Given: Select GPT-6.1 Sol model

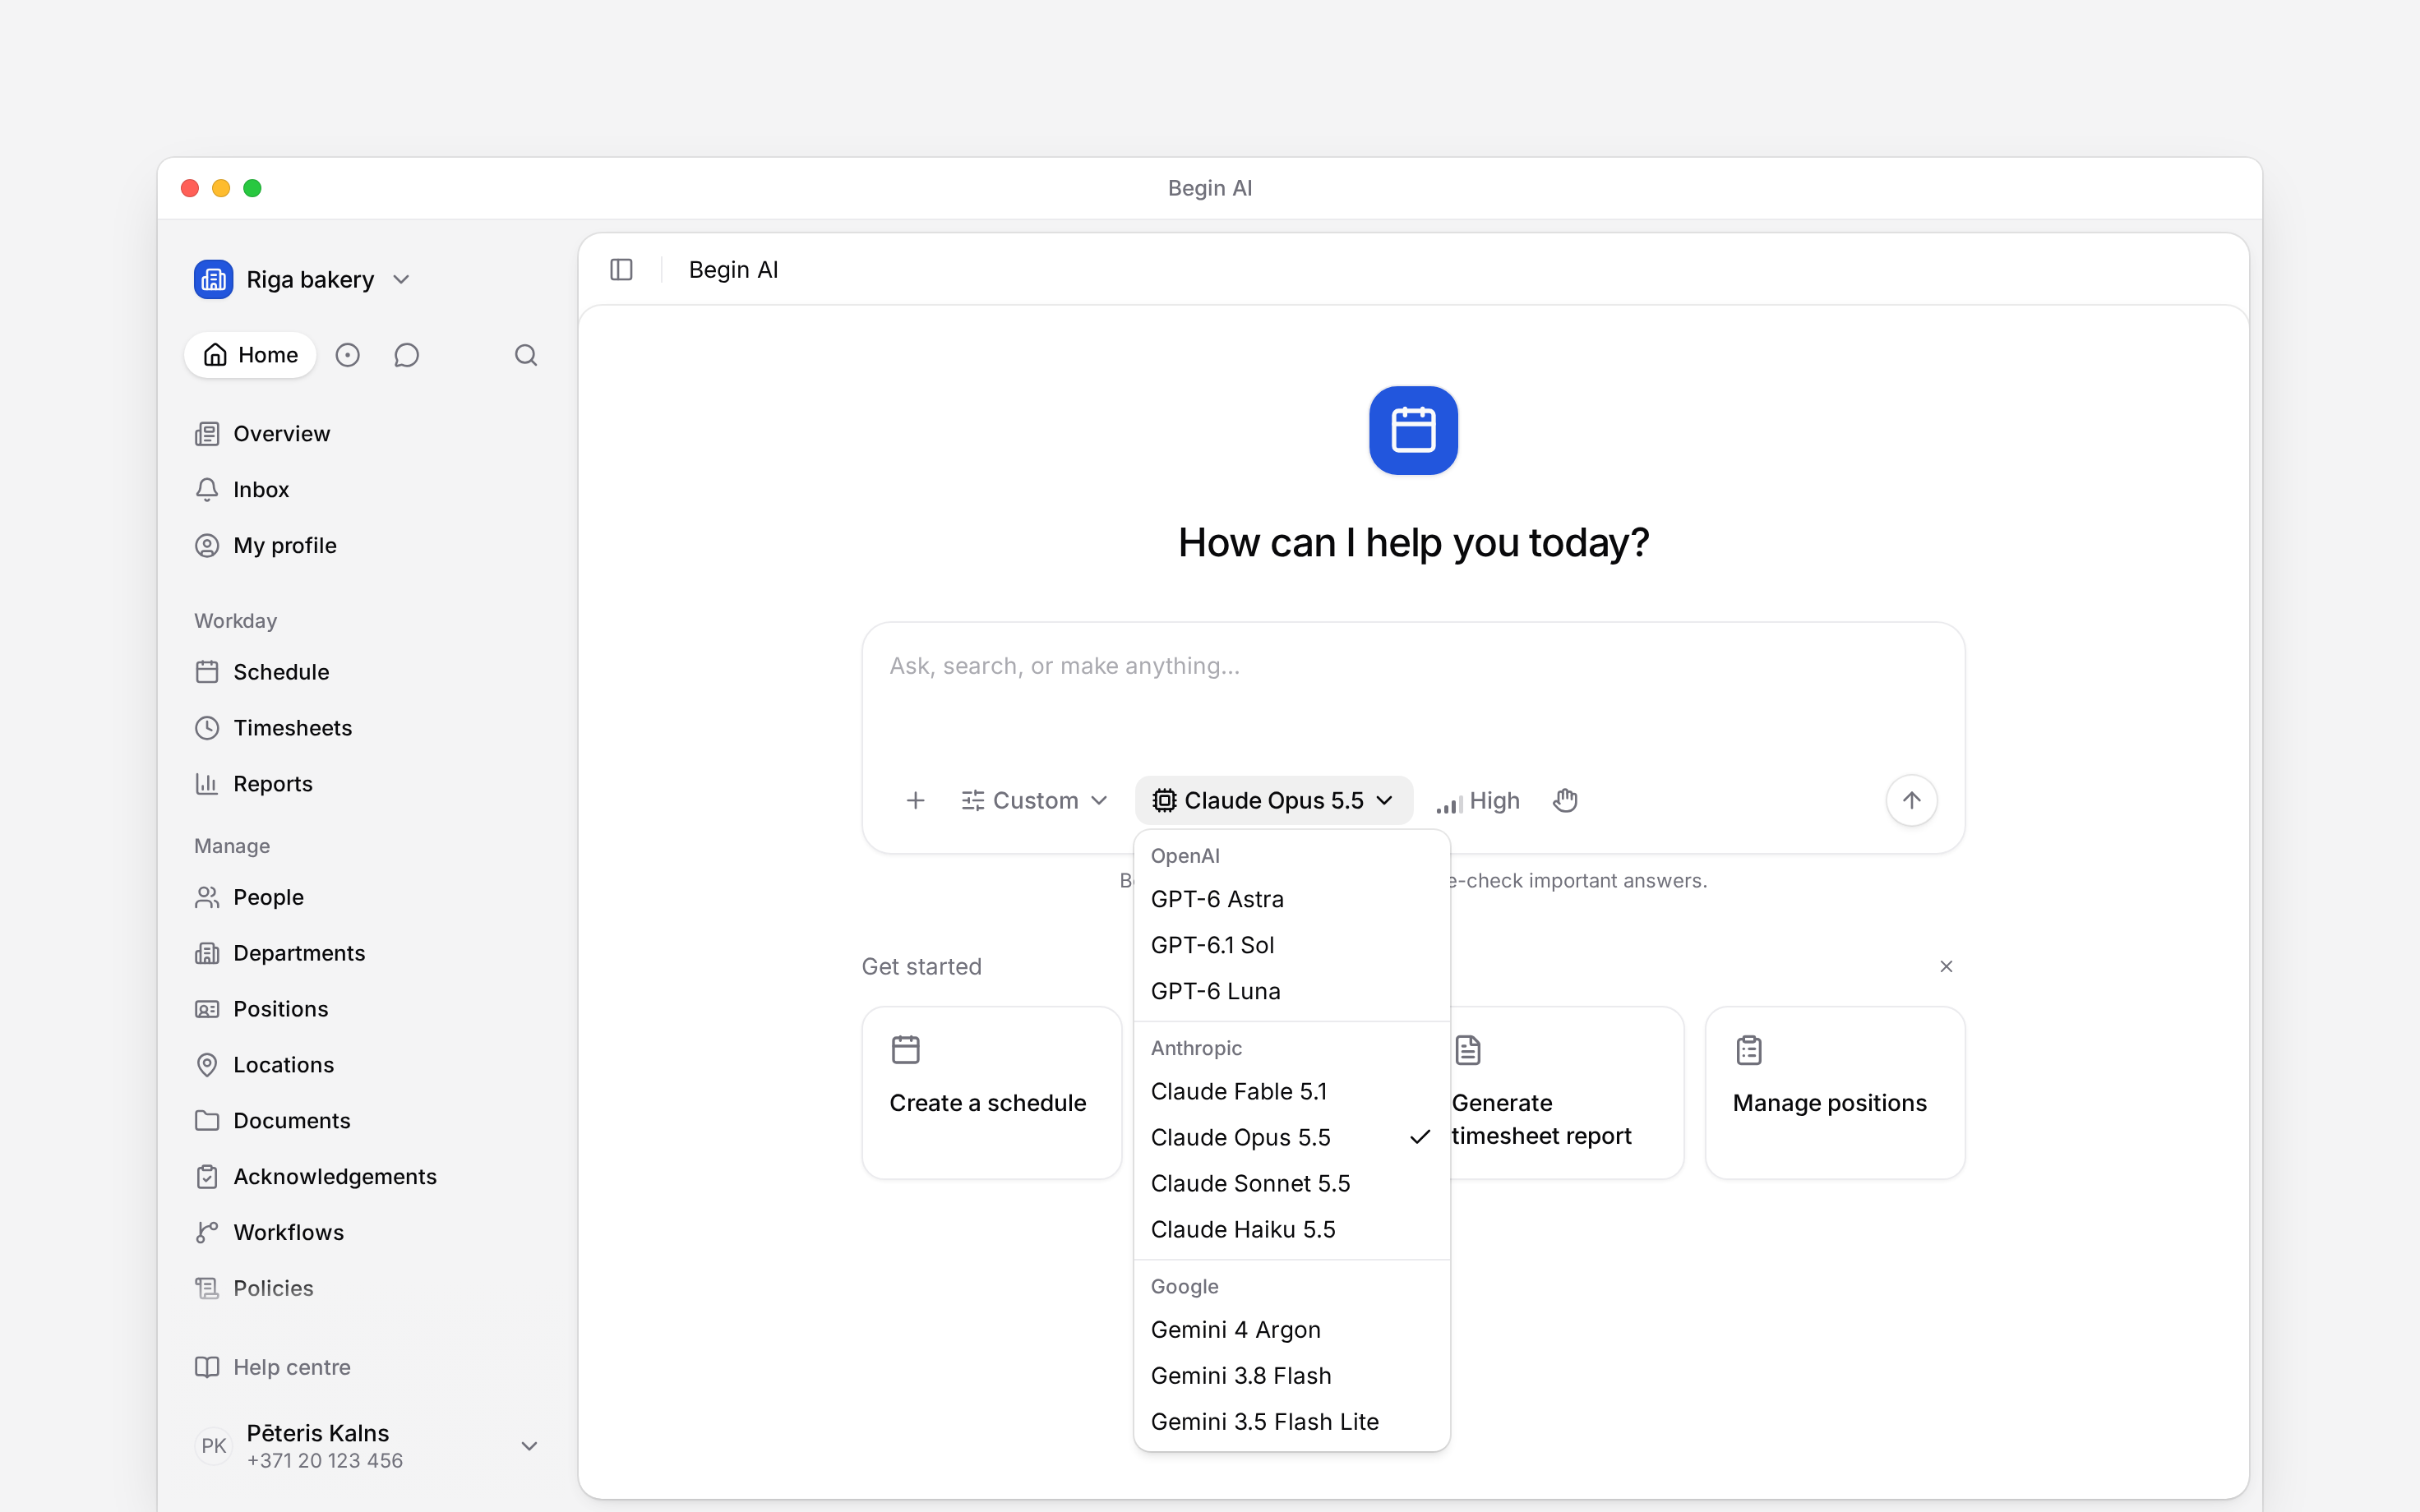Looking at the screenshot, I should pos(1291,945).
